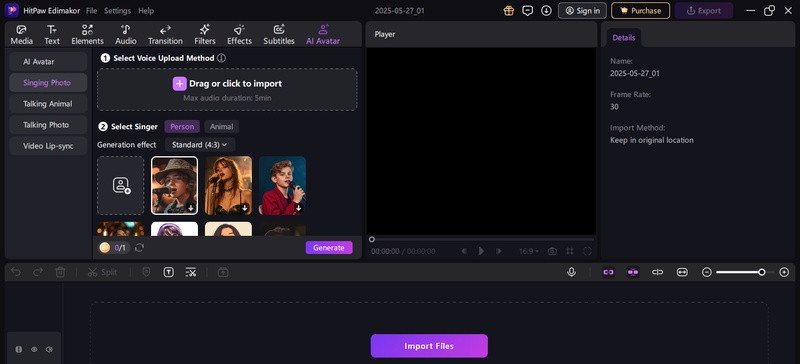The width and height of the screenshot is (800, 364).
Task: Open the Transition tab
Action: click(x=165, y=35)
